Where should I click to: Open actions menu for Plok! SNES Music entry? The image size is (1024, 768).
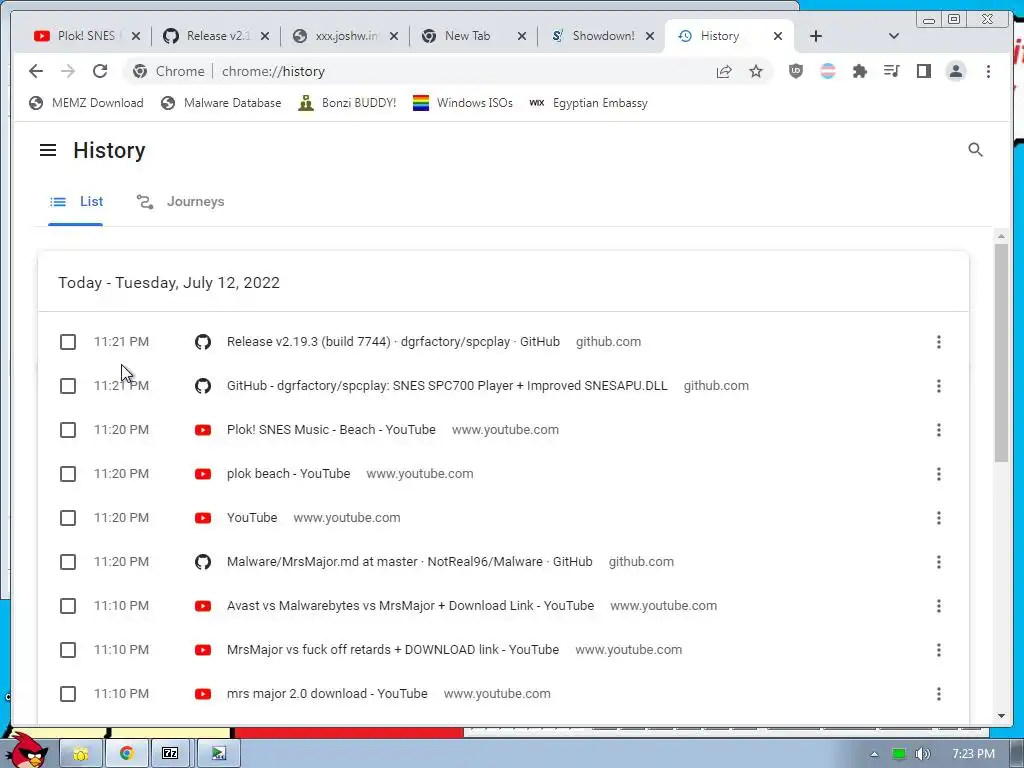pyautogui.click(x=938, y=430)
